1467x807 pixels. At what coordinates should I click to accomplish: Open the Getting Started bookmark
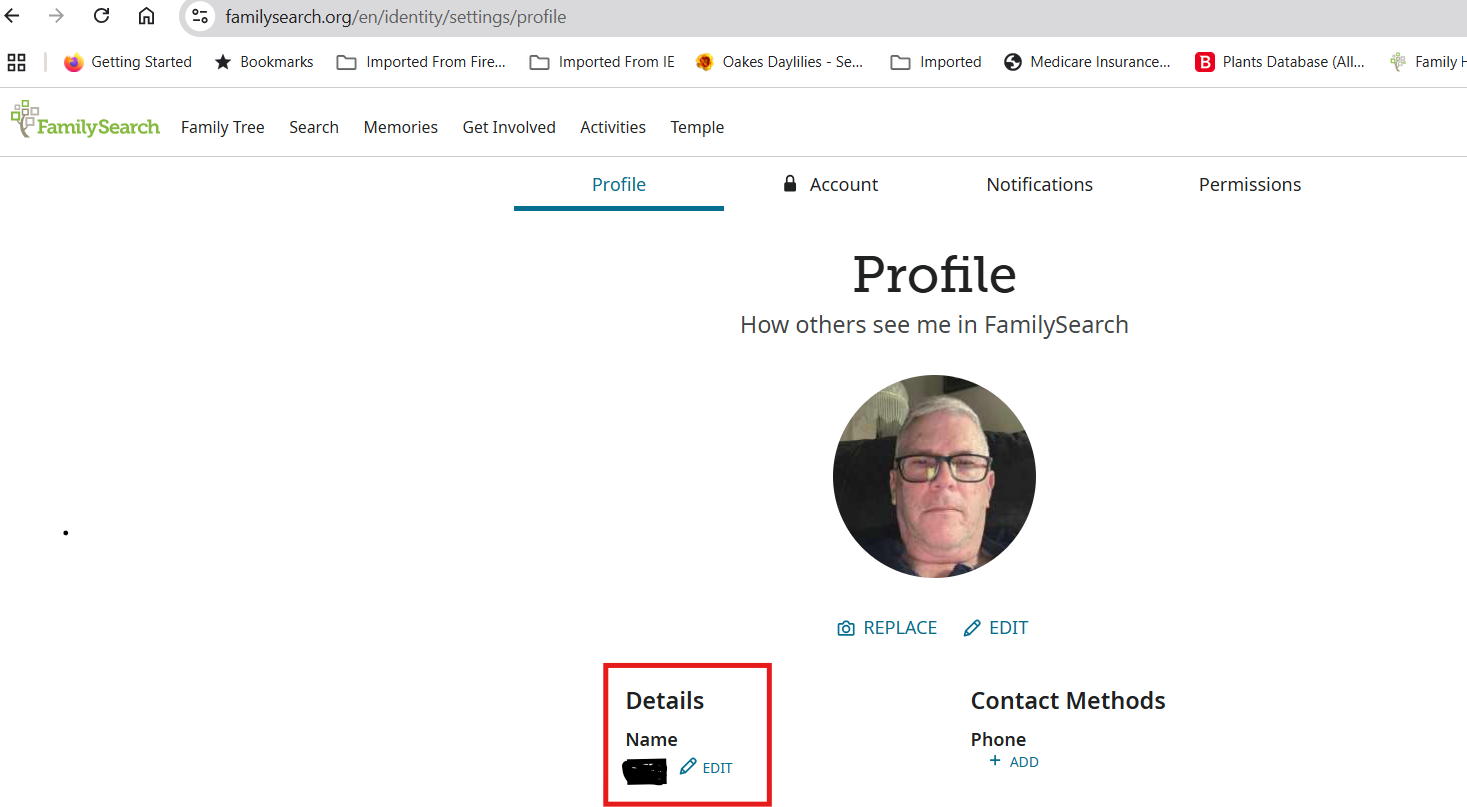127,62
